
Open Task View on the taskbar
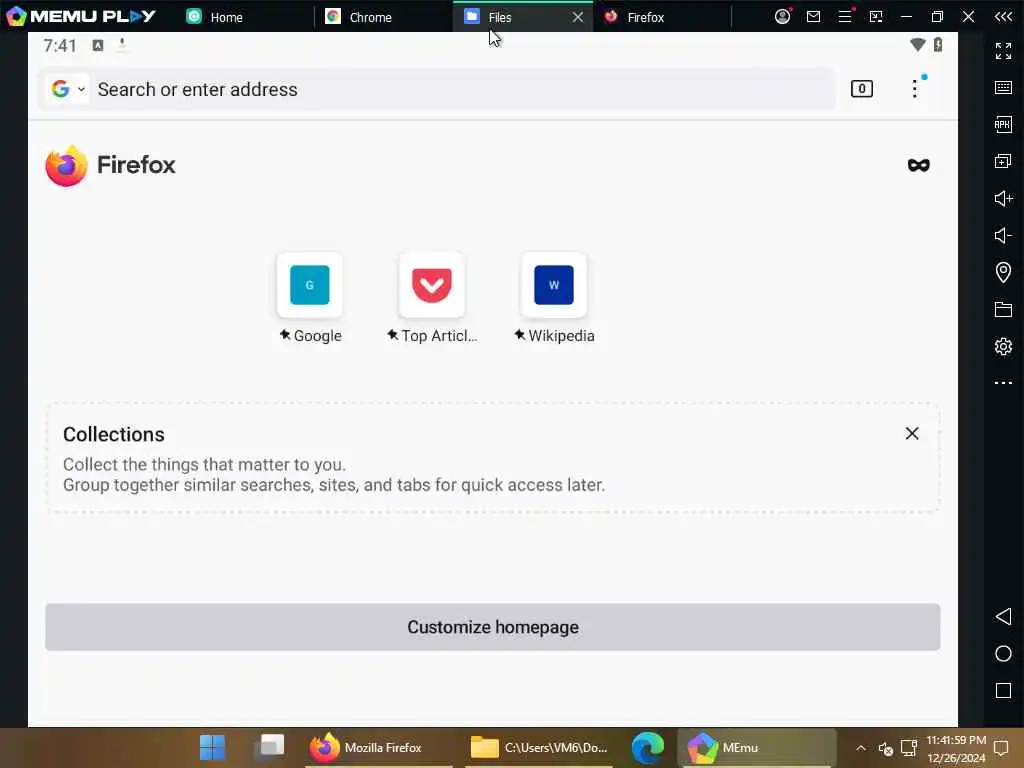pyautogui.click(x=269, y=746)
